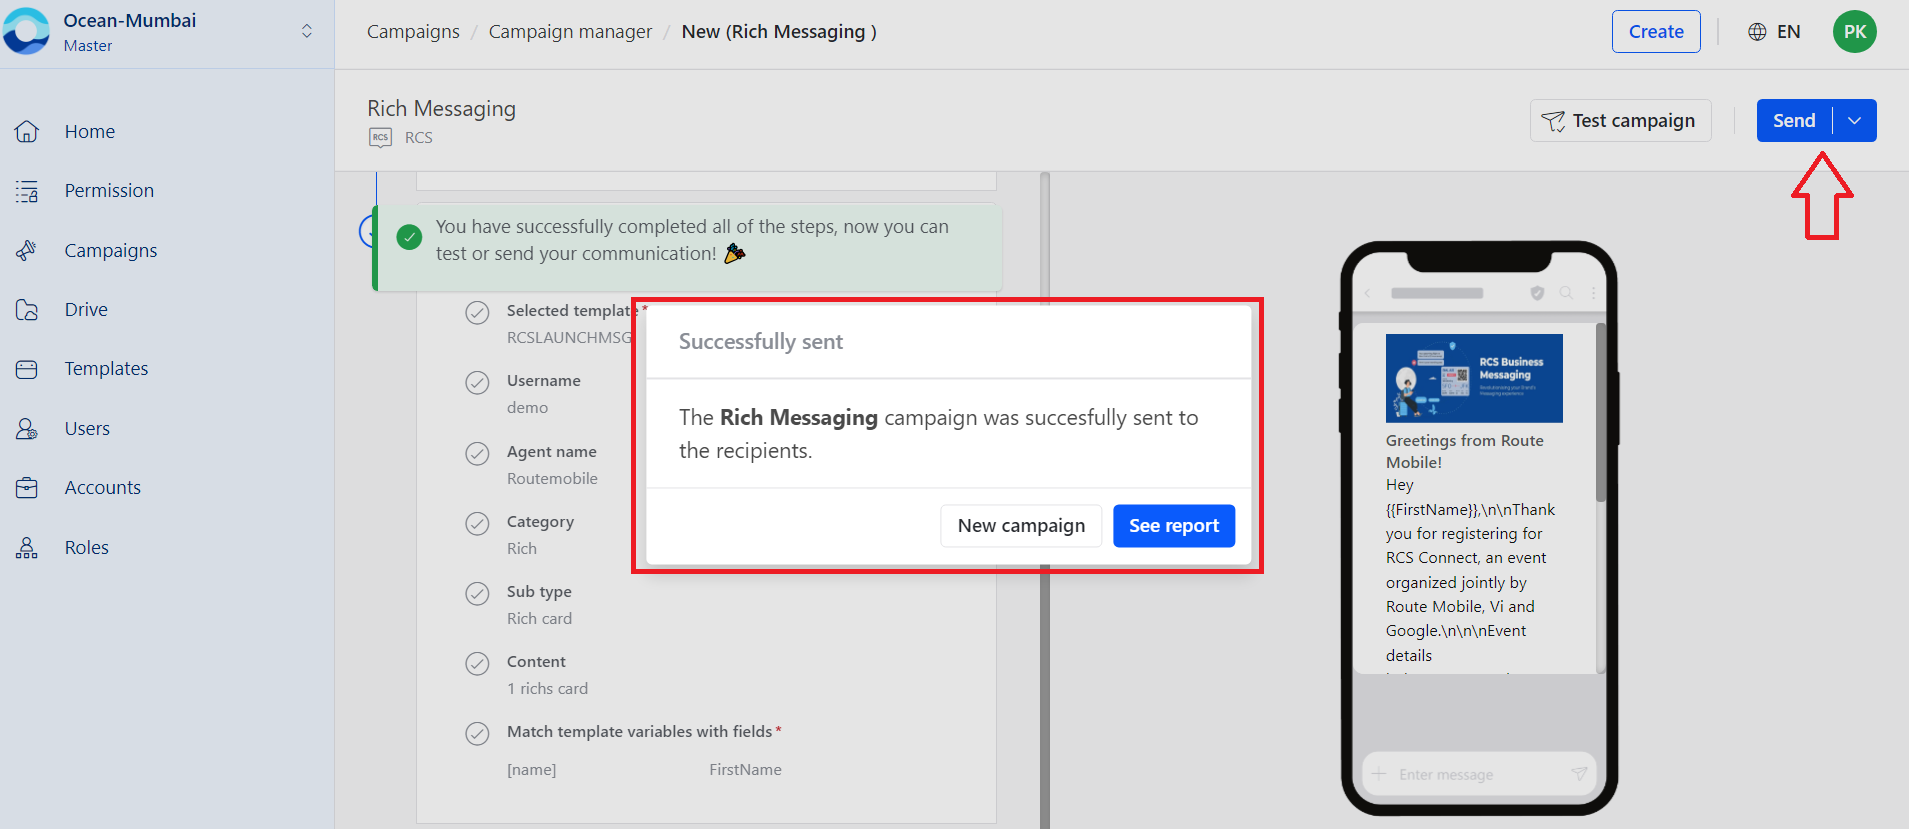
Task: Click the Users sidebar icon
Action: tap(27, 429)
